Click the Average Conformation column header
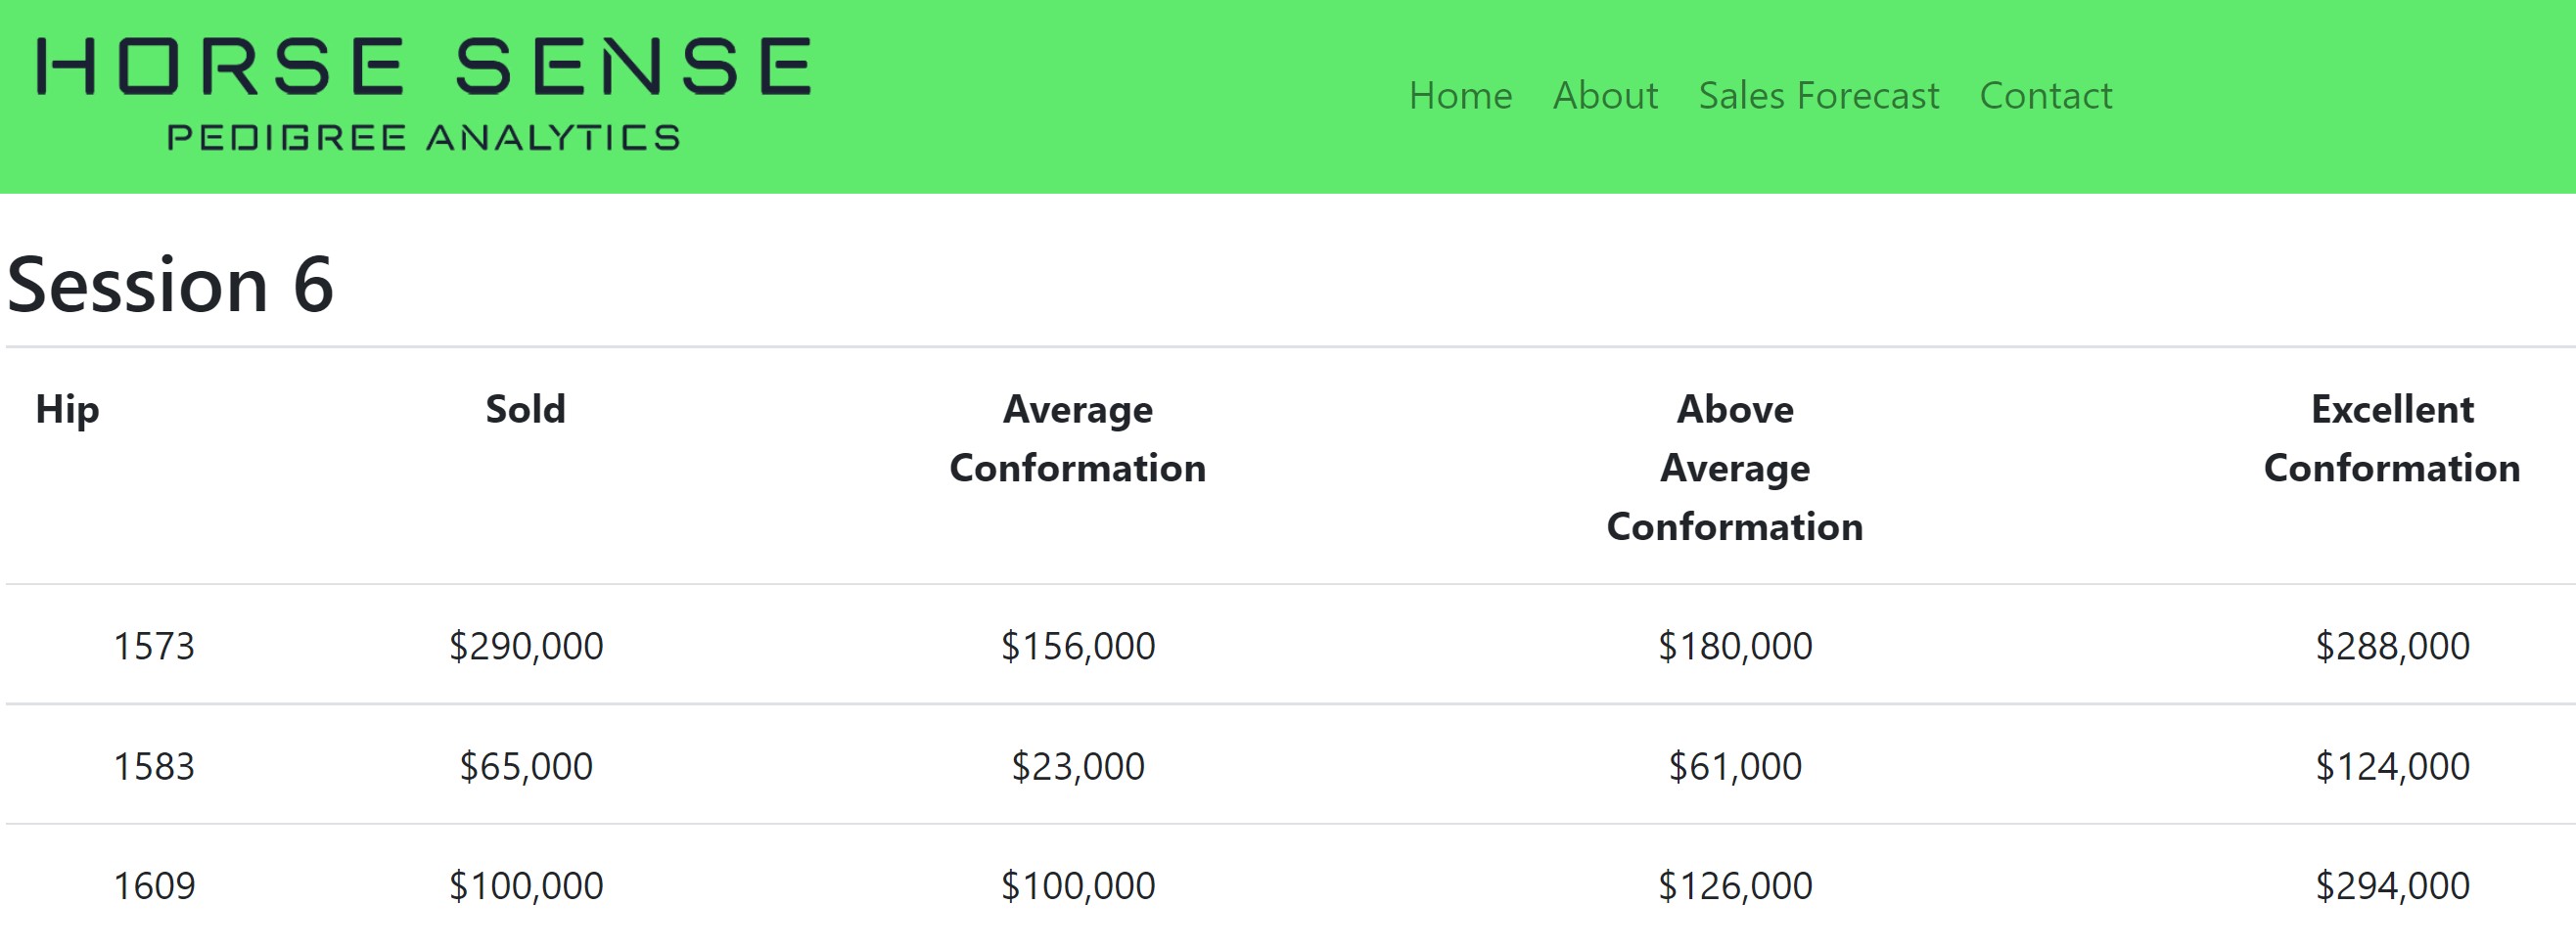2576x949 pixels. [x=1077, y=439]
